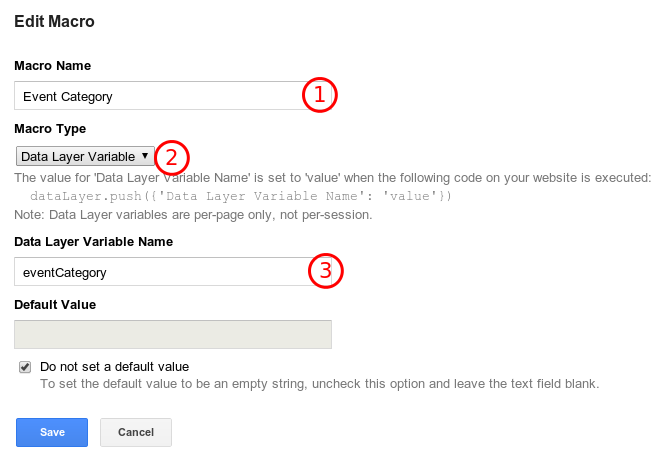
Task: Save the macro
Action: [x=52, y=432]
